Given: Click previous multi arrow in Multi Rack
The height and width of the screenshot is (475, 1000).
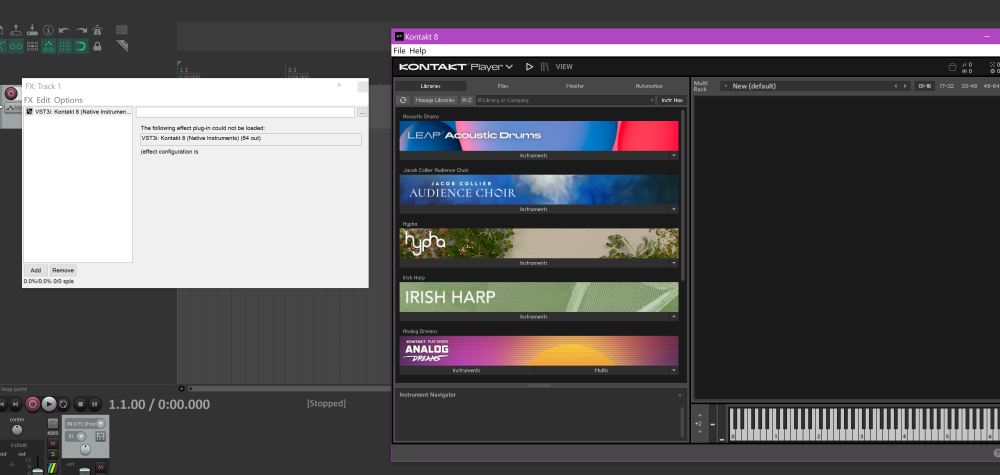Looking at the screenshot, I should 895,86.
